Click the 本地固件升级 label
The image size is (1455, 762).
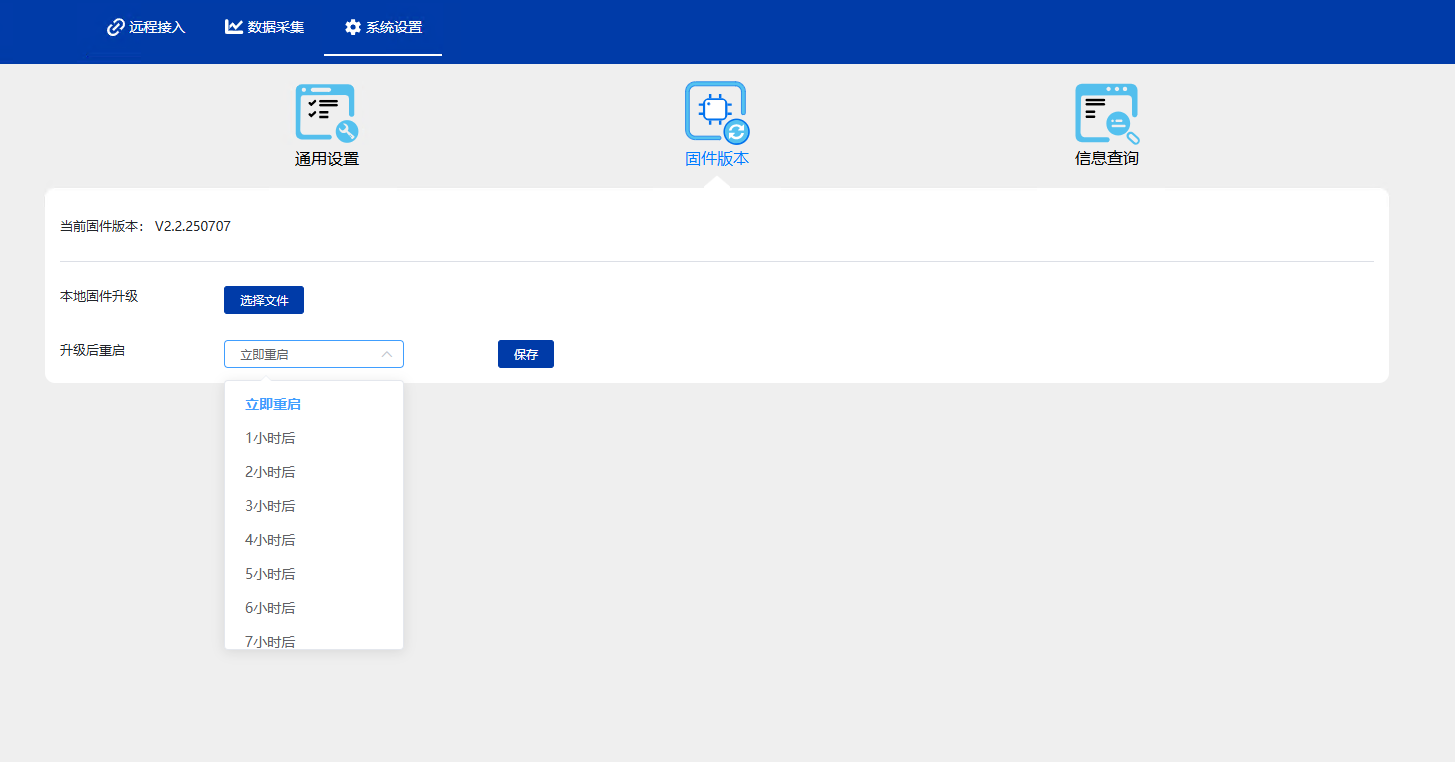point(99,296)
